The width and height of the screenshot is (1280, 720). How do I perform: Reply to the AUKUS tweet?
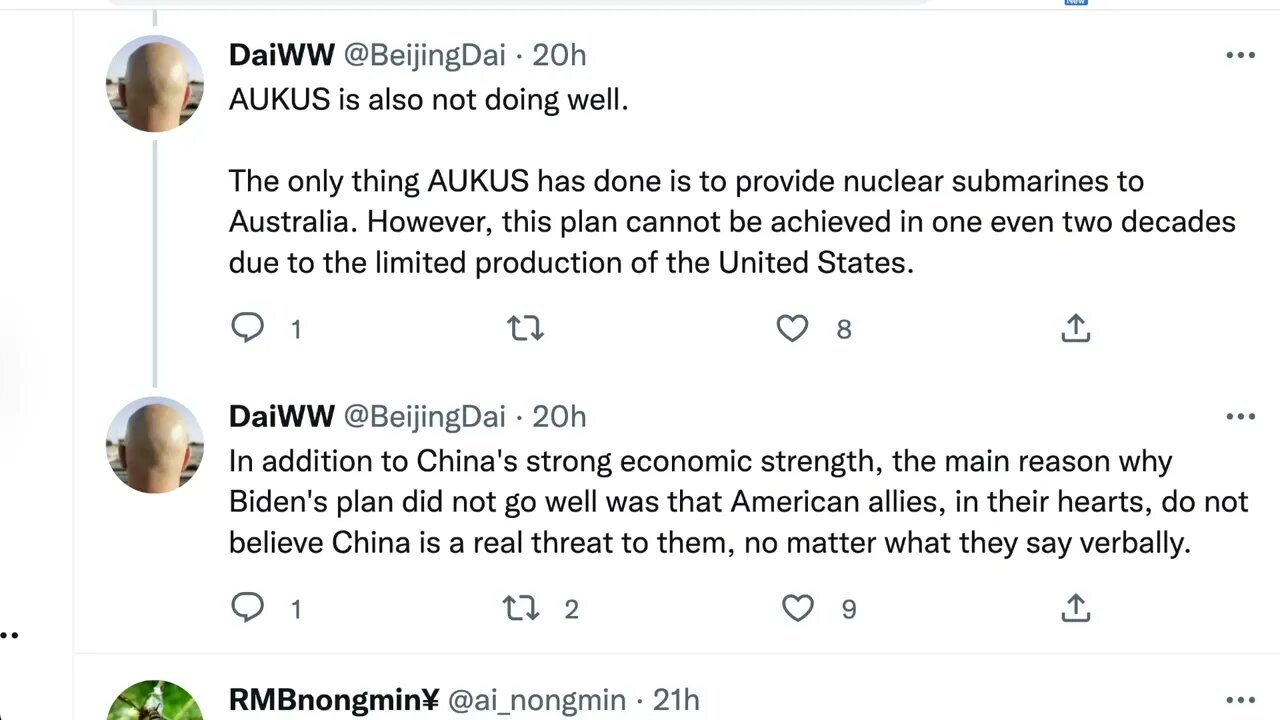click(247, 328)
